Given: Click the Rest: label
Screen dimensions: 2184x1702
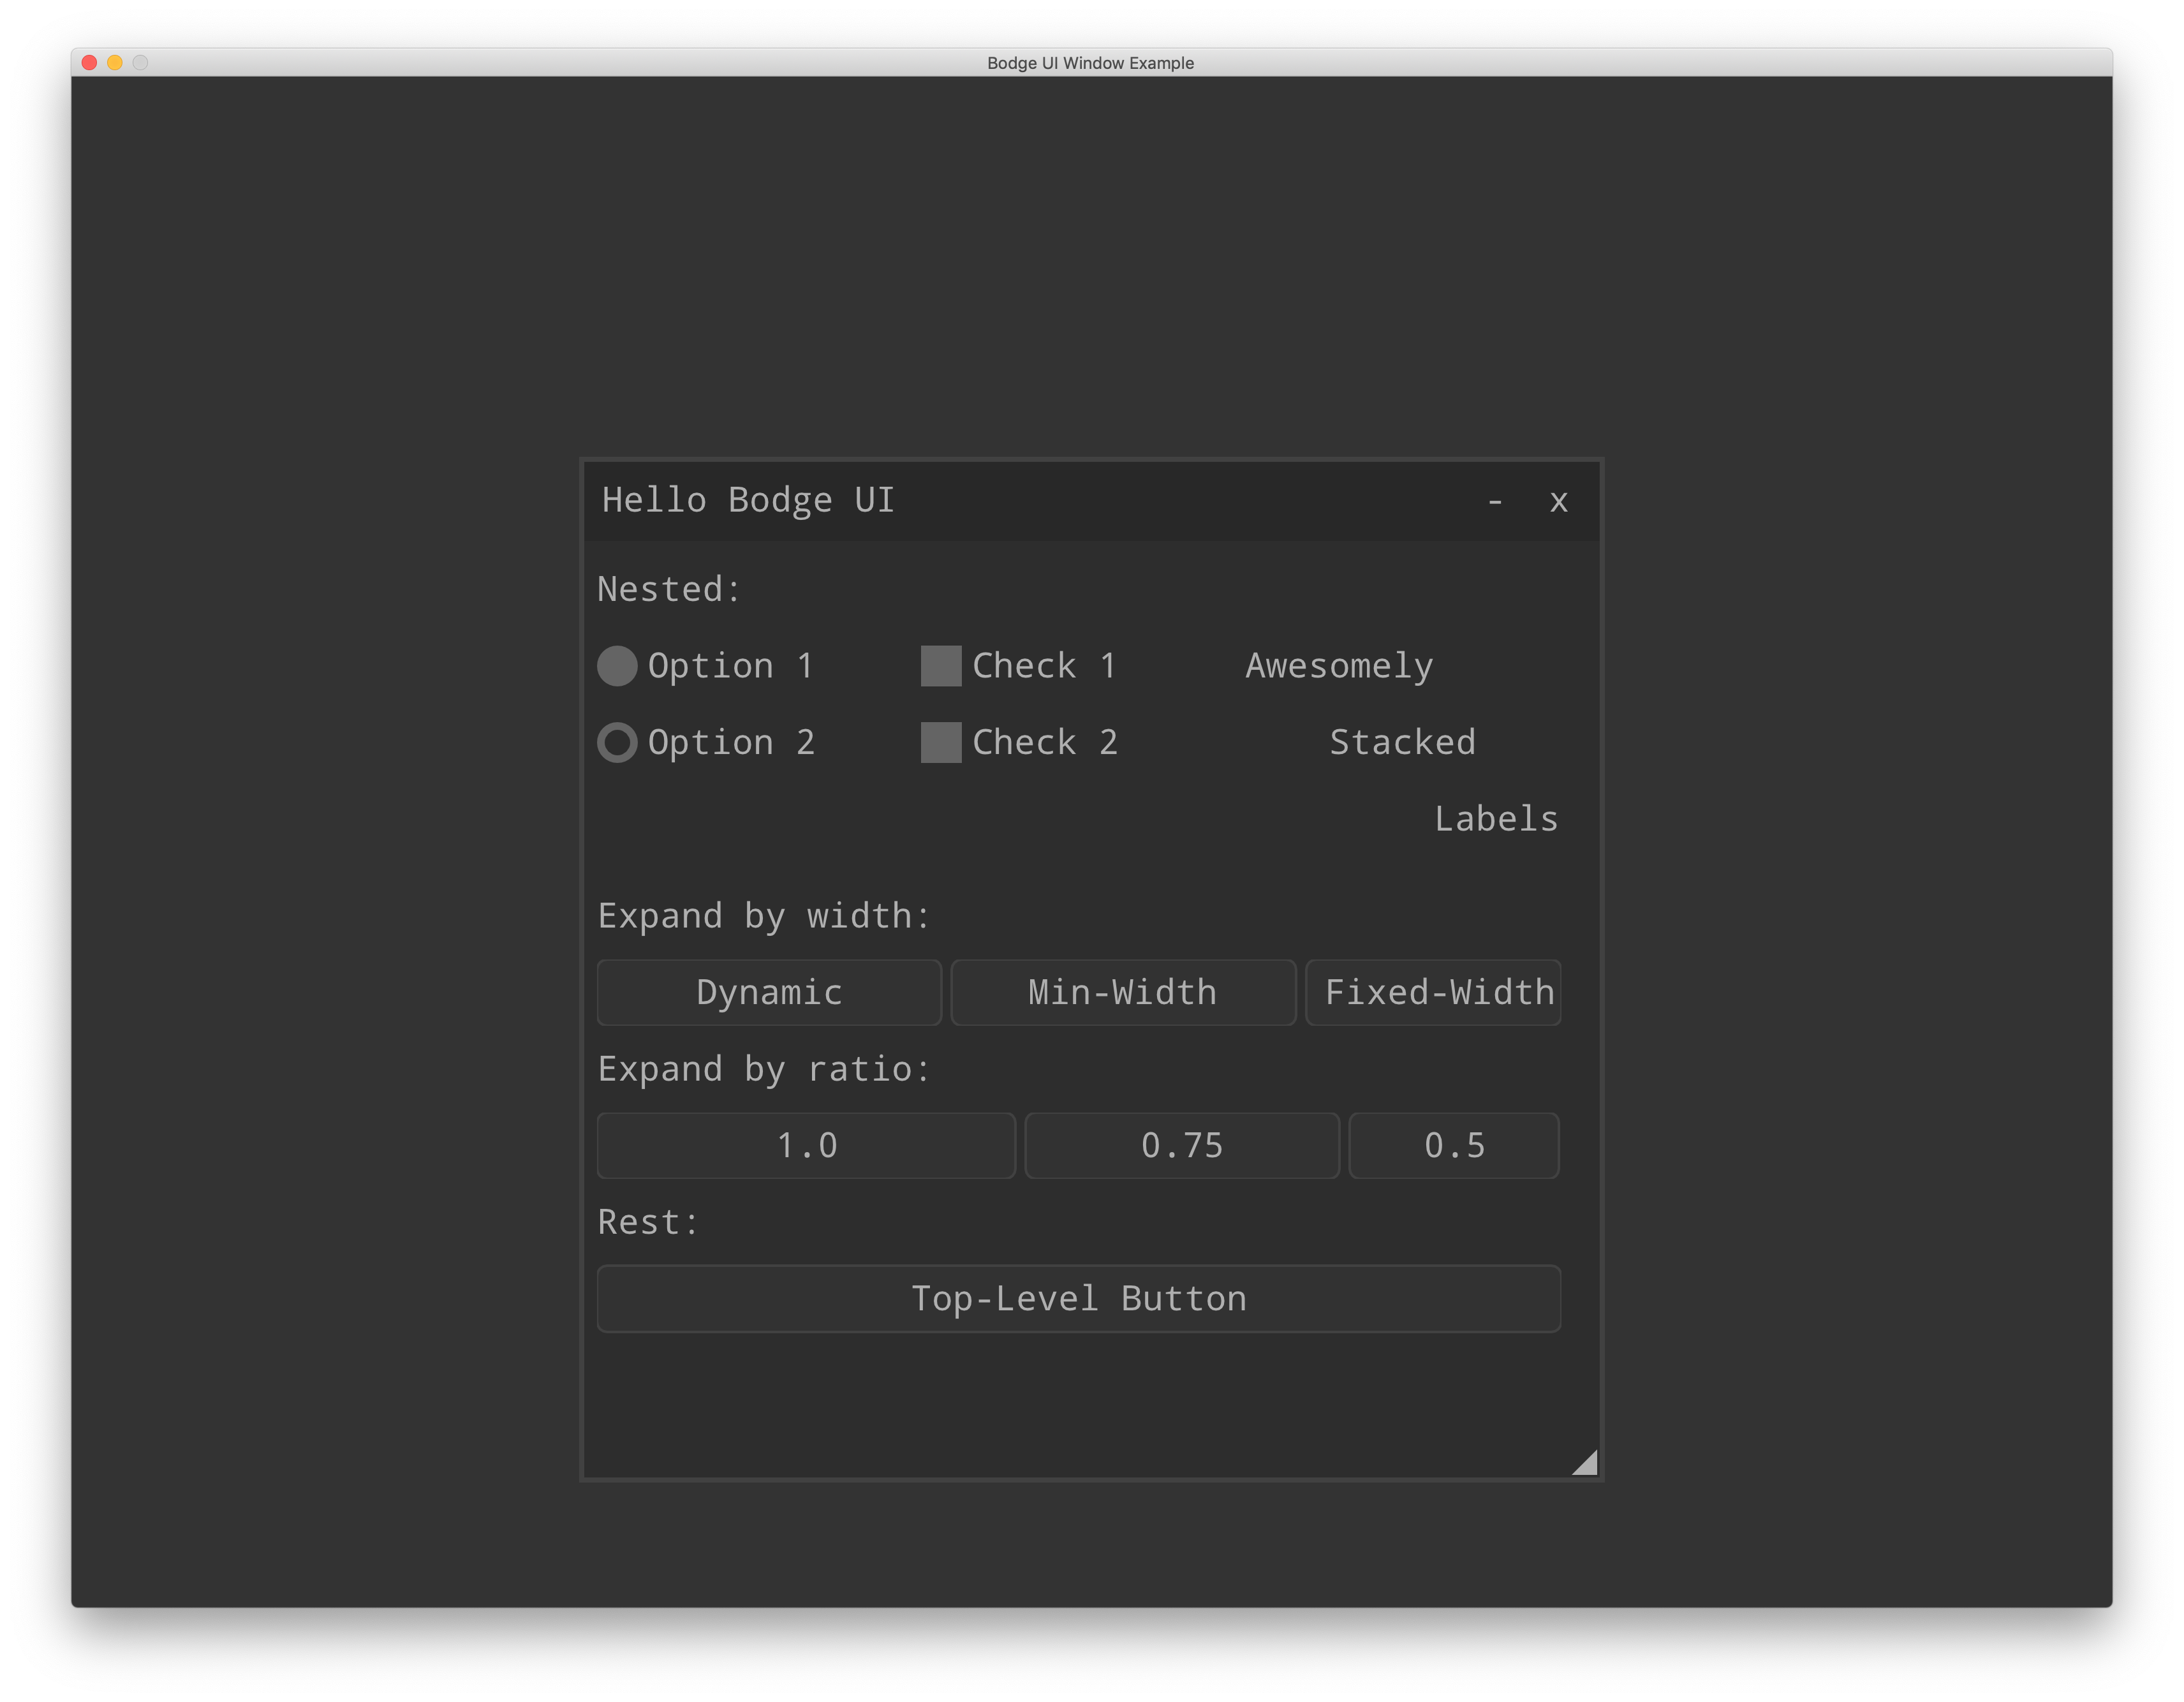Looking at the screenshot, I should 648,1222.
